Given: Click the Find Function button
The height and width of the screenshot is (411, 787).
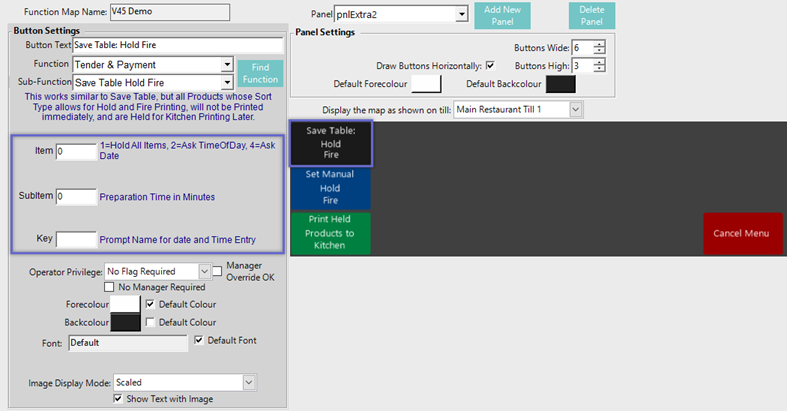Looking at the screenshot, I should (x=260, y=73).
